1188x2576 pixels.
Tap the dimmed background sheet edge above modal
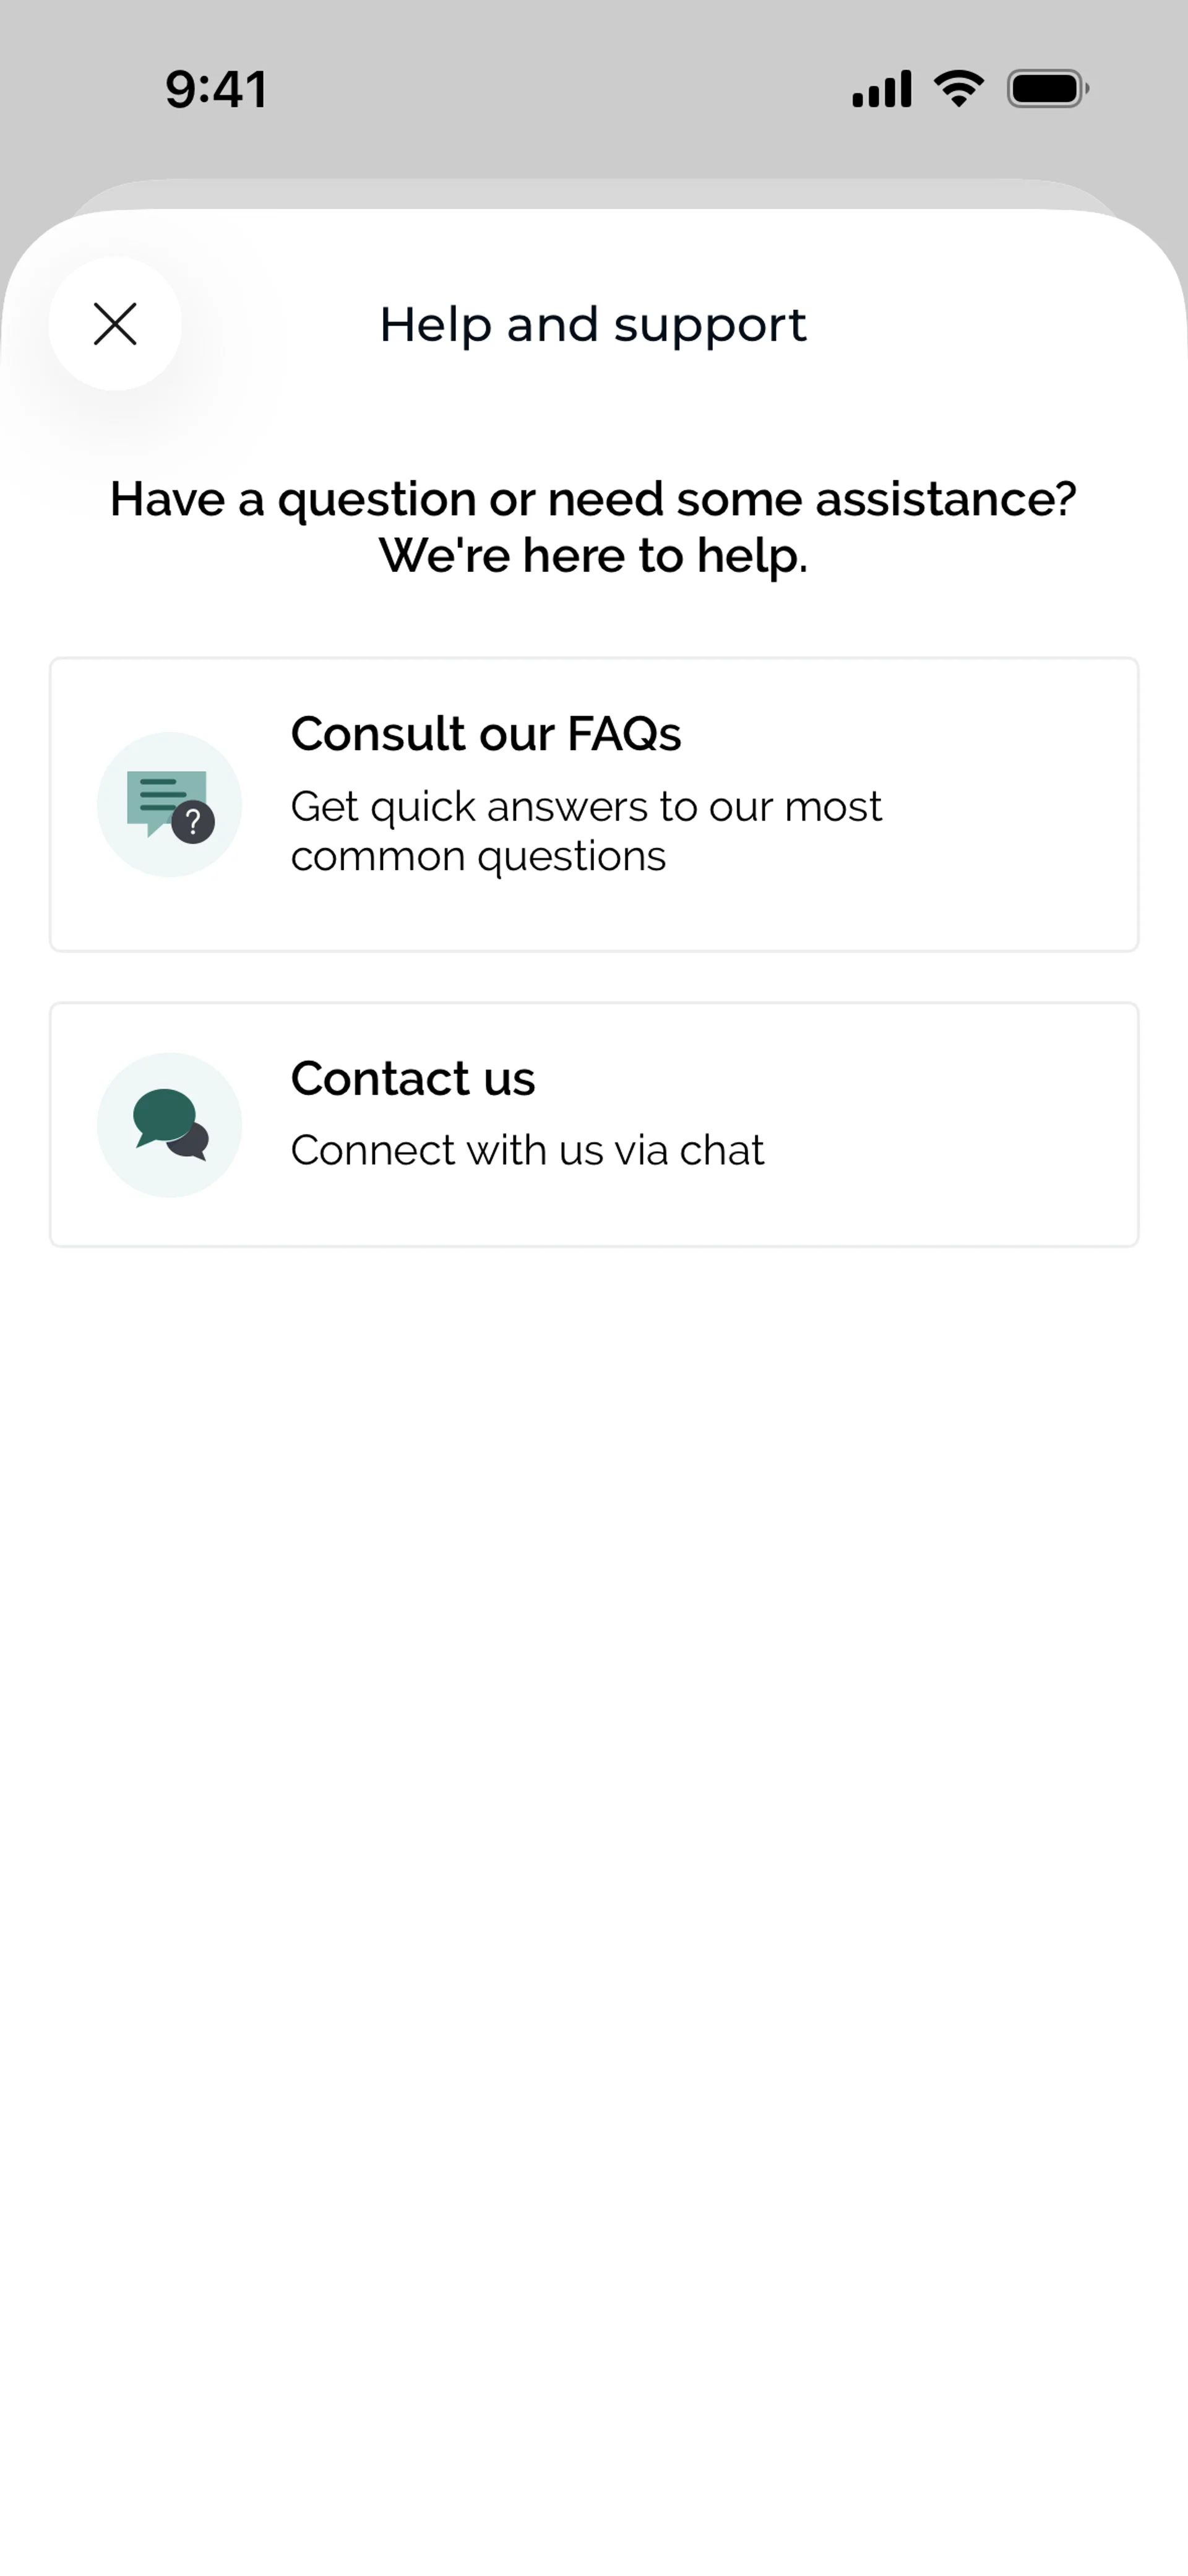pos(594,193)
